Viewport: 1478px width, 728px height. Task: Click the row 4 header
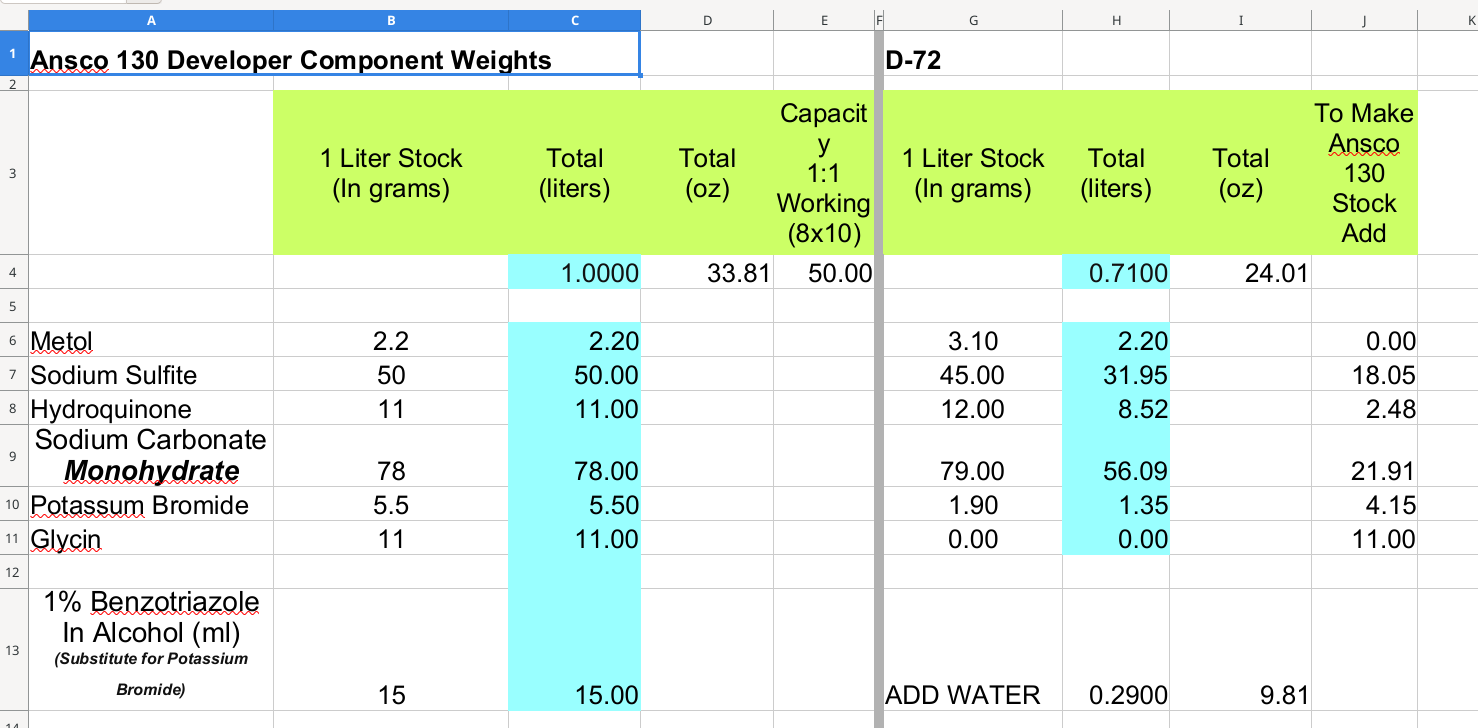click(x=13, y=272)
